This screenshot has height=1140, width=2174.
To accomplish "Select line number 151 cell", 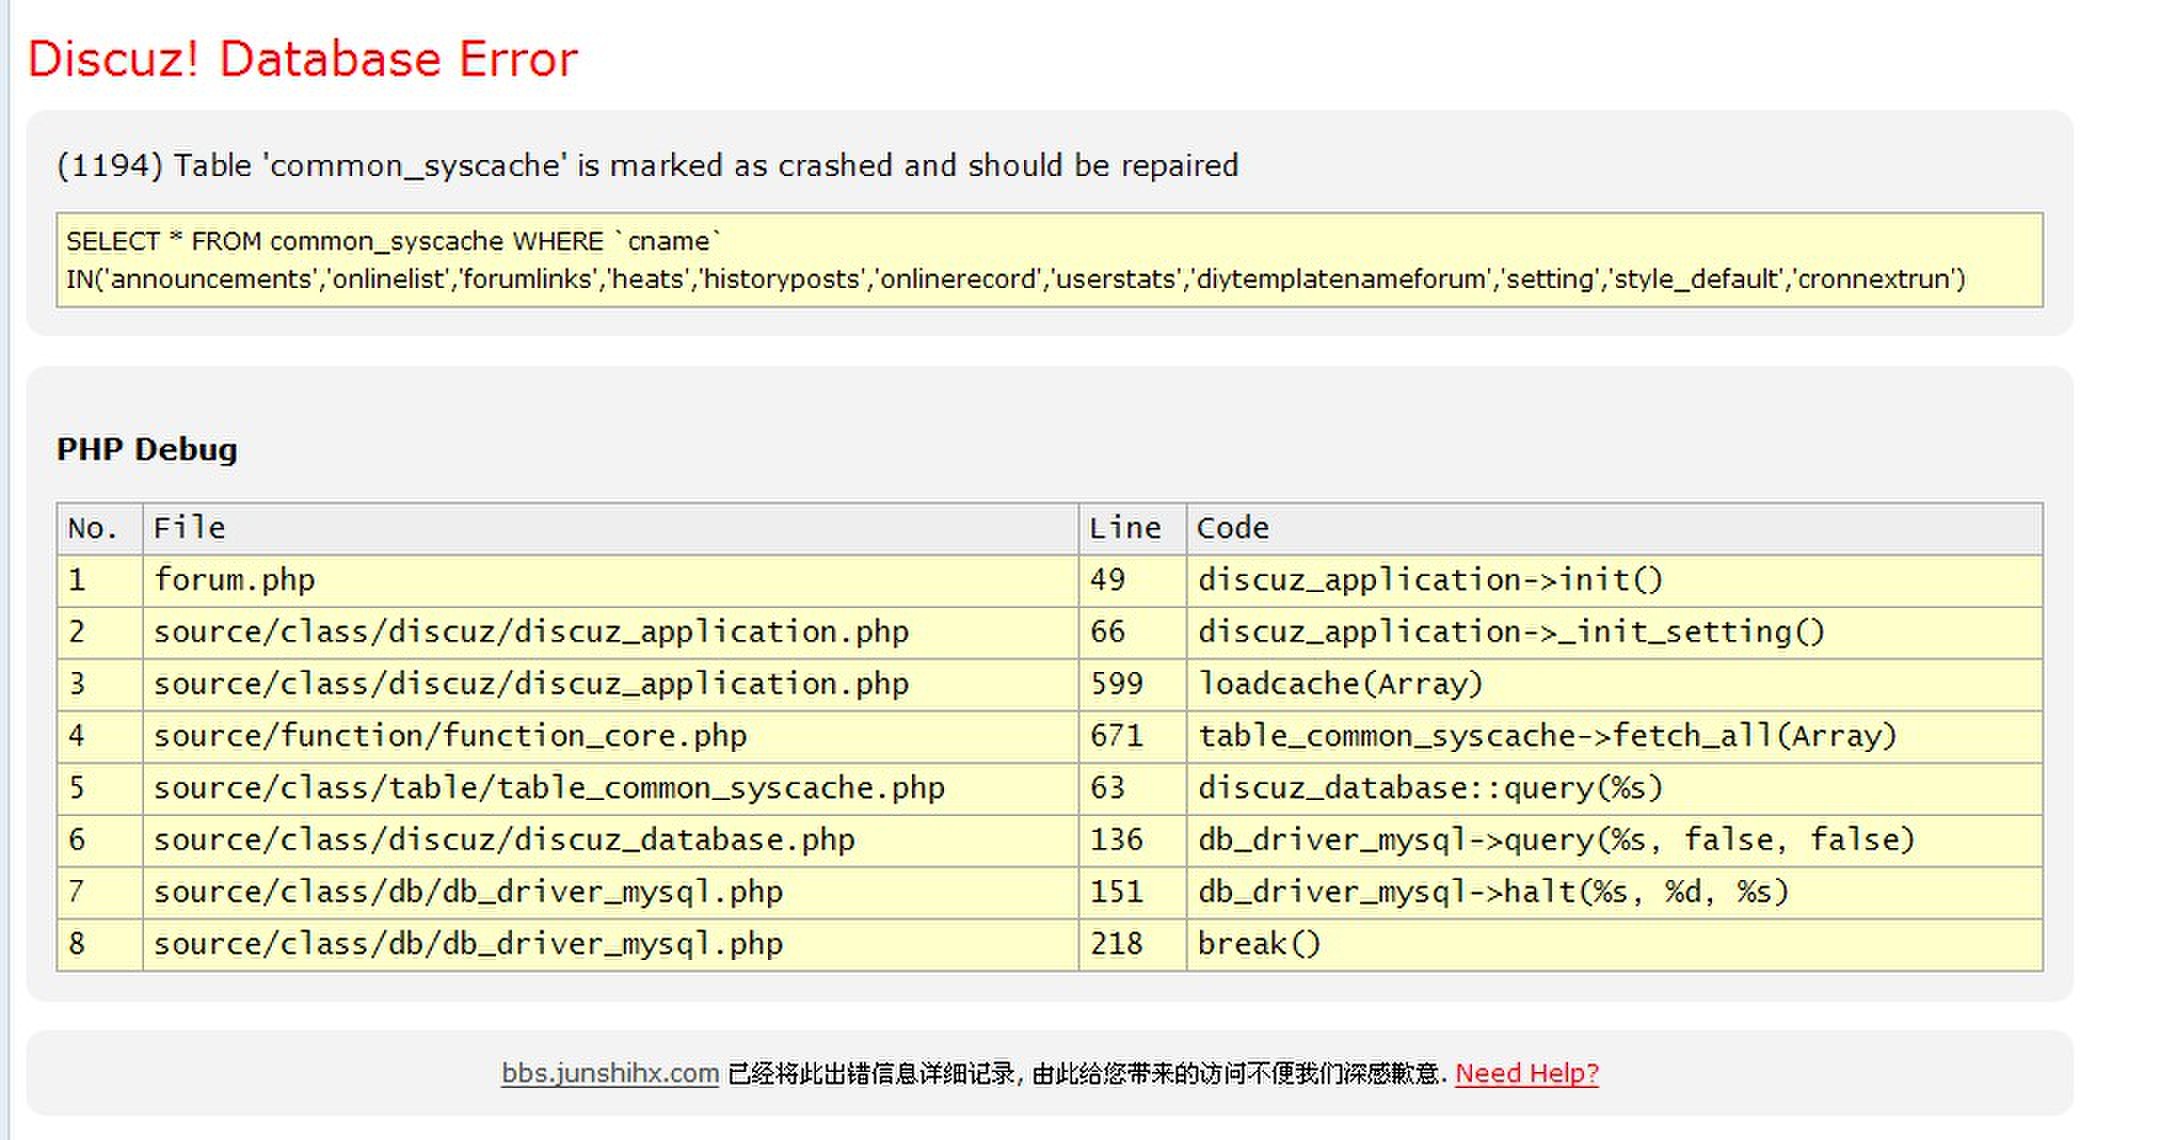I will (x=1132, y=893).
